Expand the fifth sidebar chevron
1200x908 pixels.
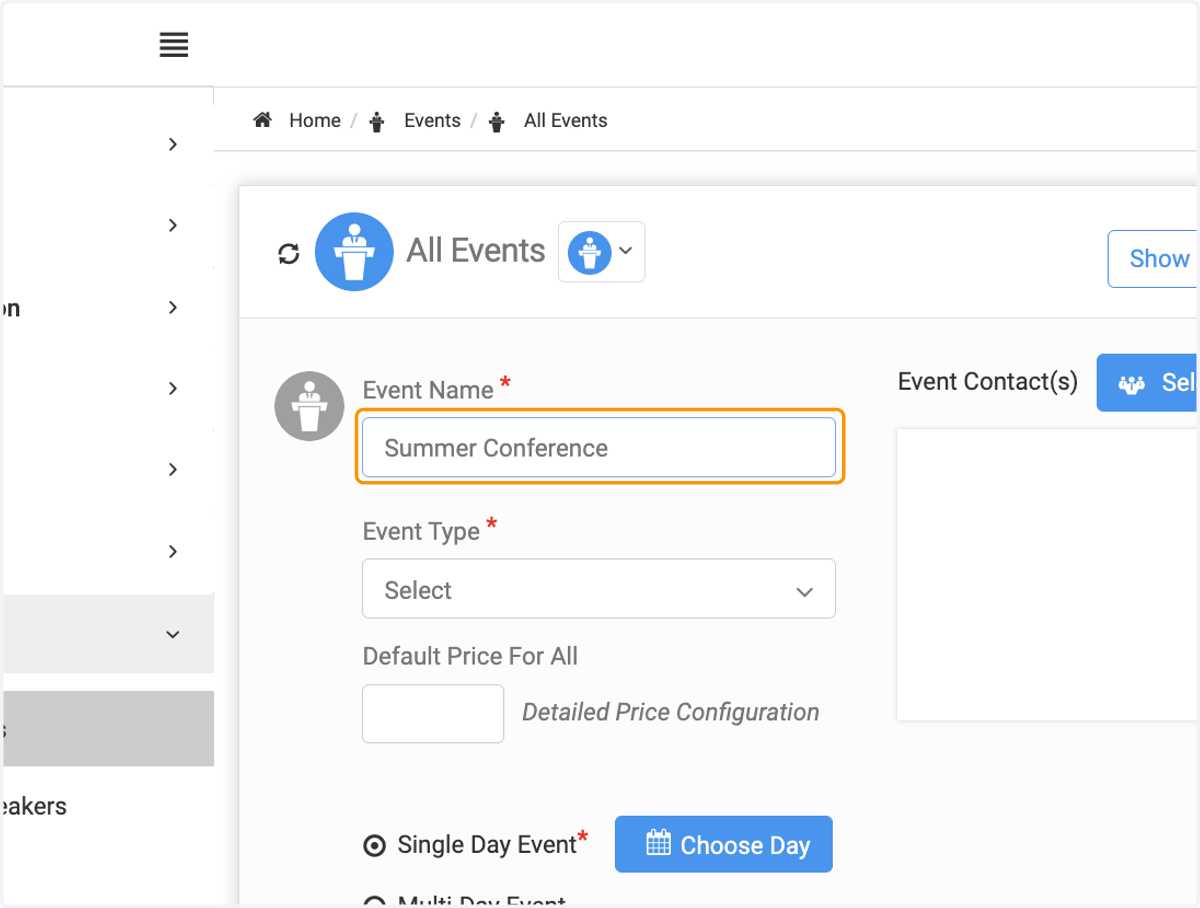tap(173, 470)
